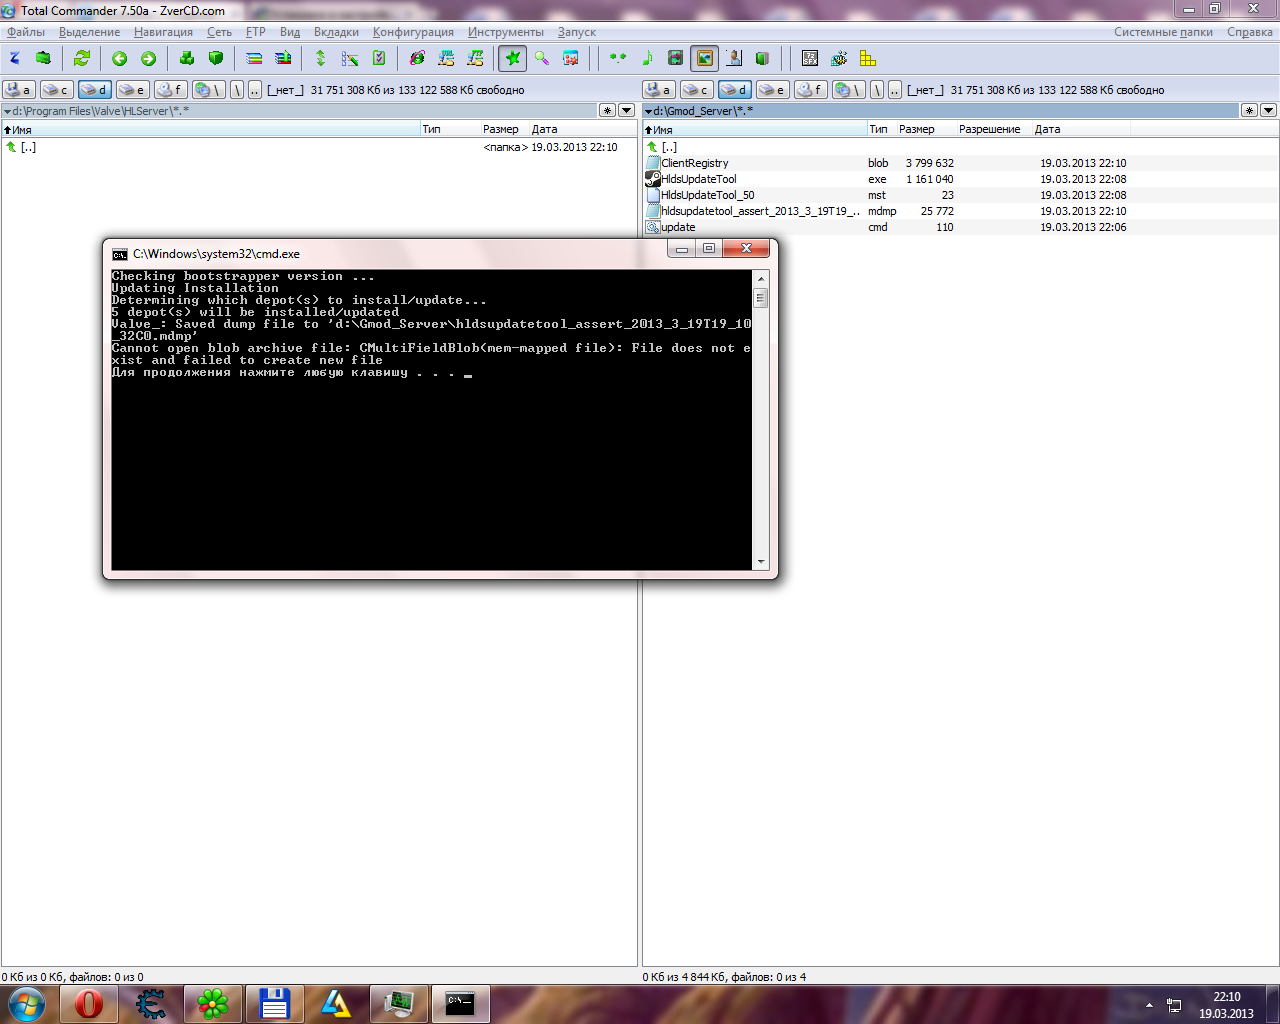Open the Файлы menu
This screenshot has width=1280, height=1024.
pos(26,32)
